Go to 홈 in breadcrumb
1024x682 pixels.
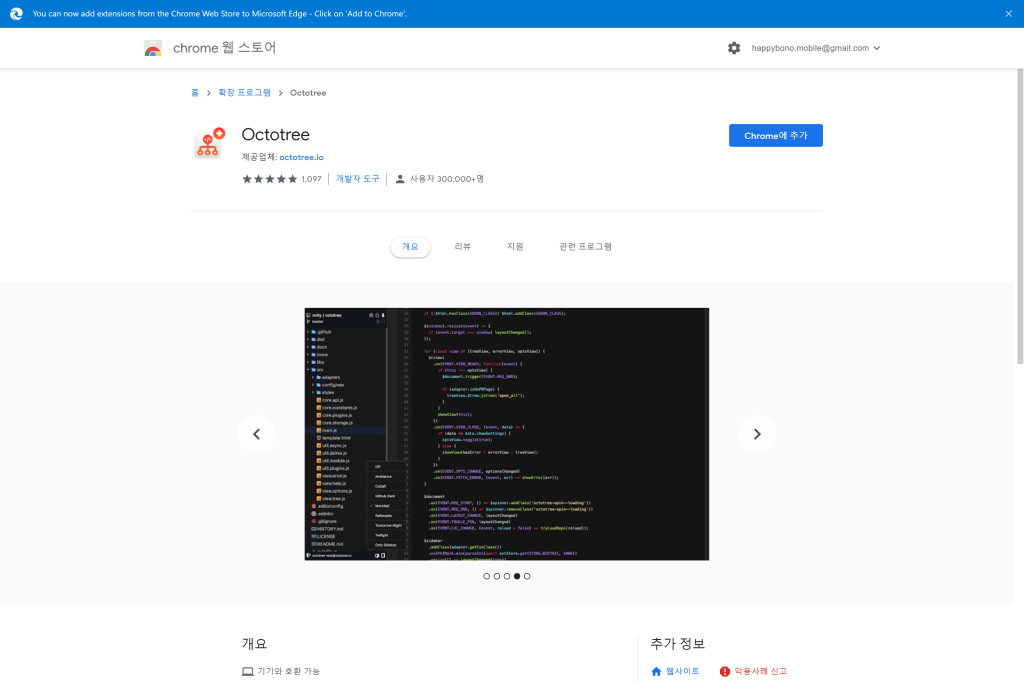coord(195,93)
